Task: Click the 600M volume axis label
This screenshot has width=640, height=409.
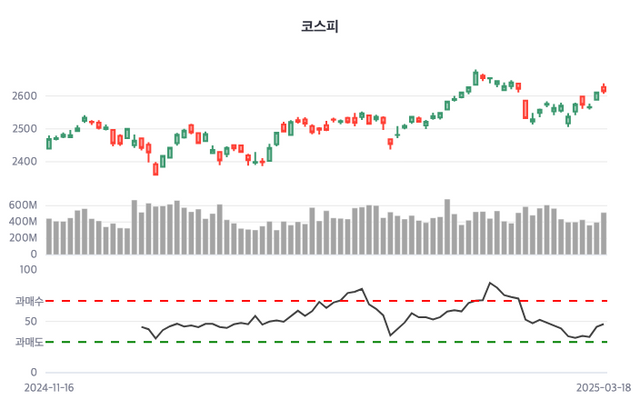Action: [x=22, y=206]
